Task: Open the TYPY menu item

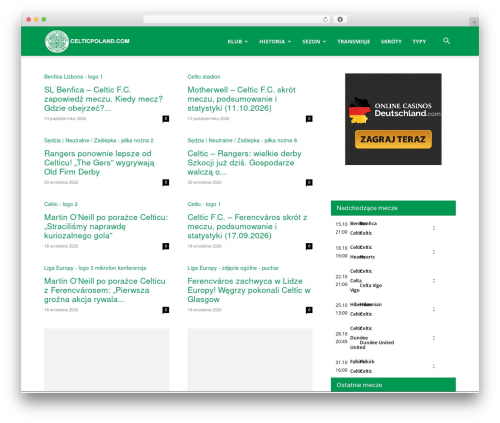Action: pos(419,41)
